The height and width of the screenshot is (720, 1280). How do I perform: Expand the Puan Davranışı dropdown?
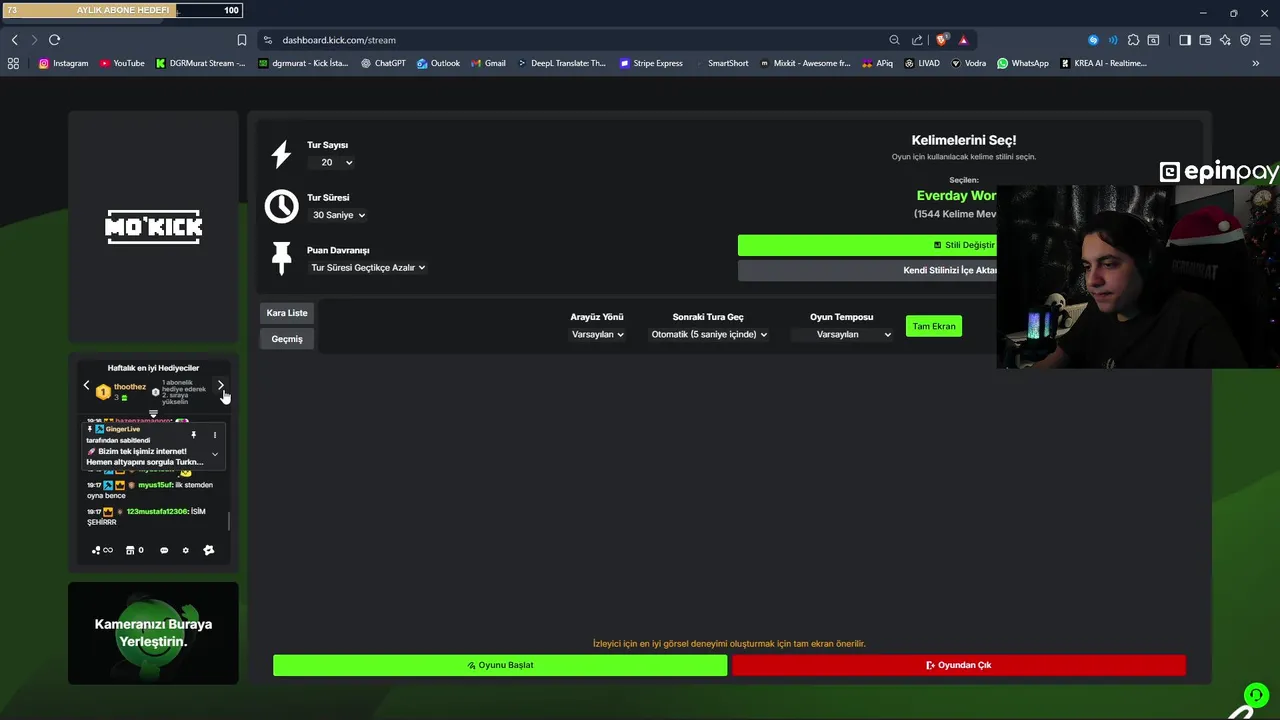point(368,268)
